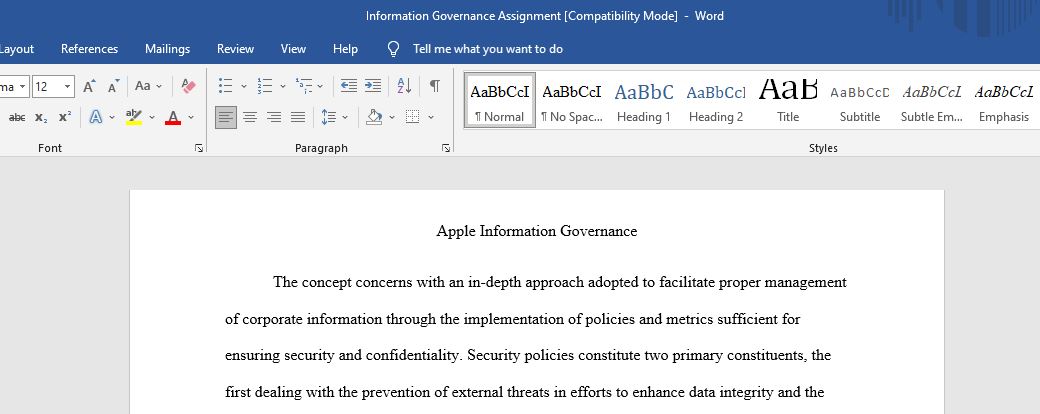Apply red font color
Viewport: 1040px width, 414px height.
[174, 117]
